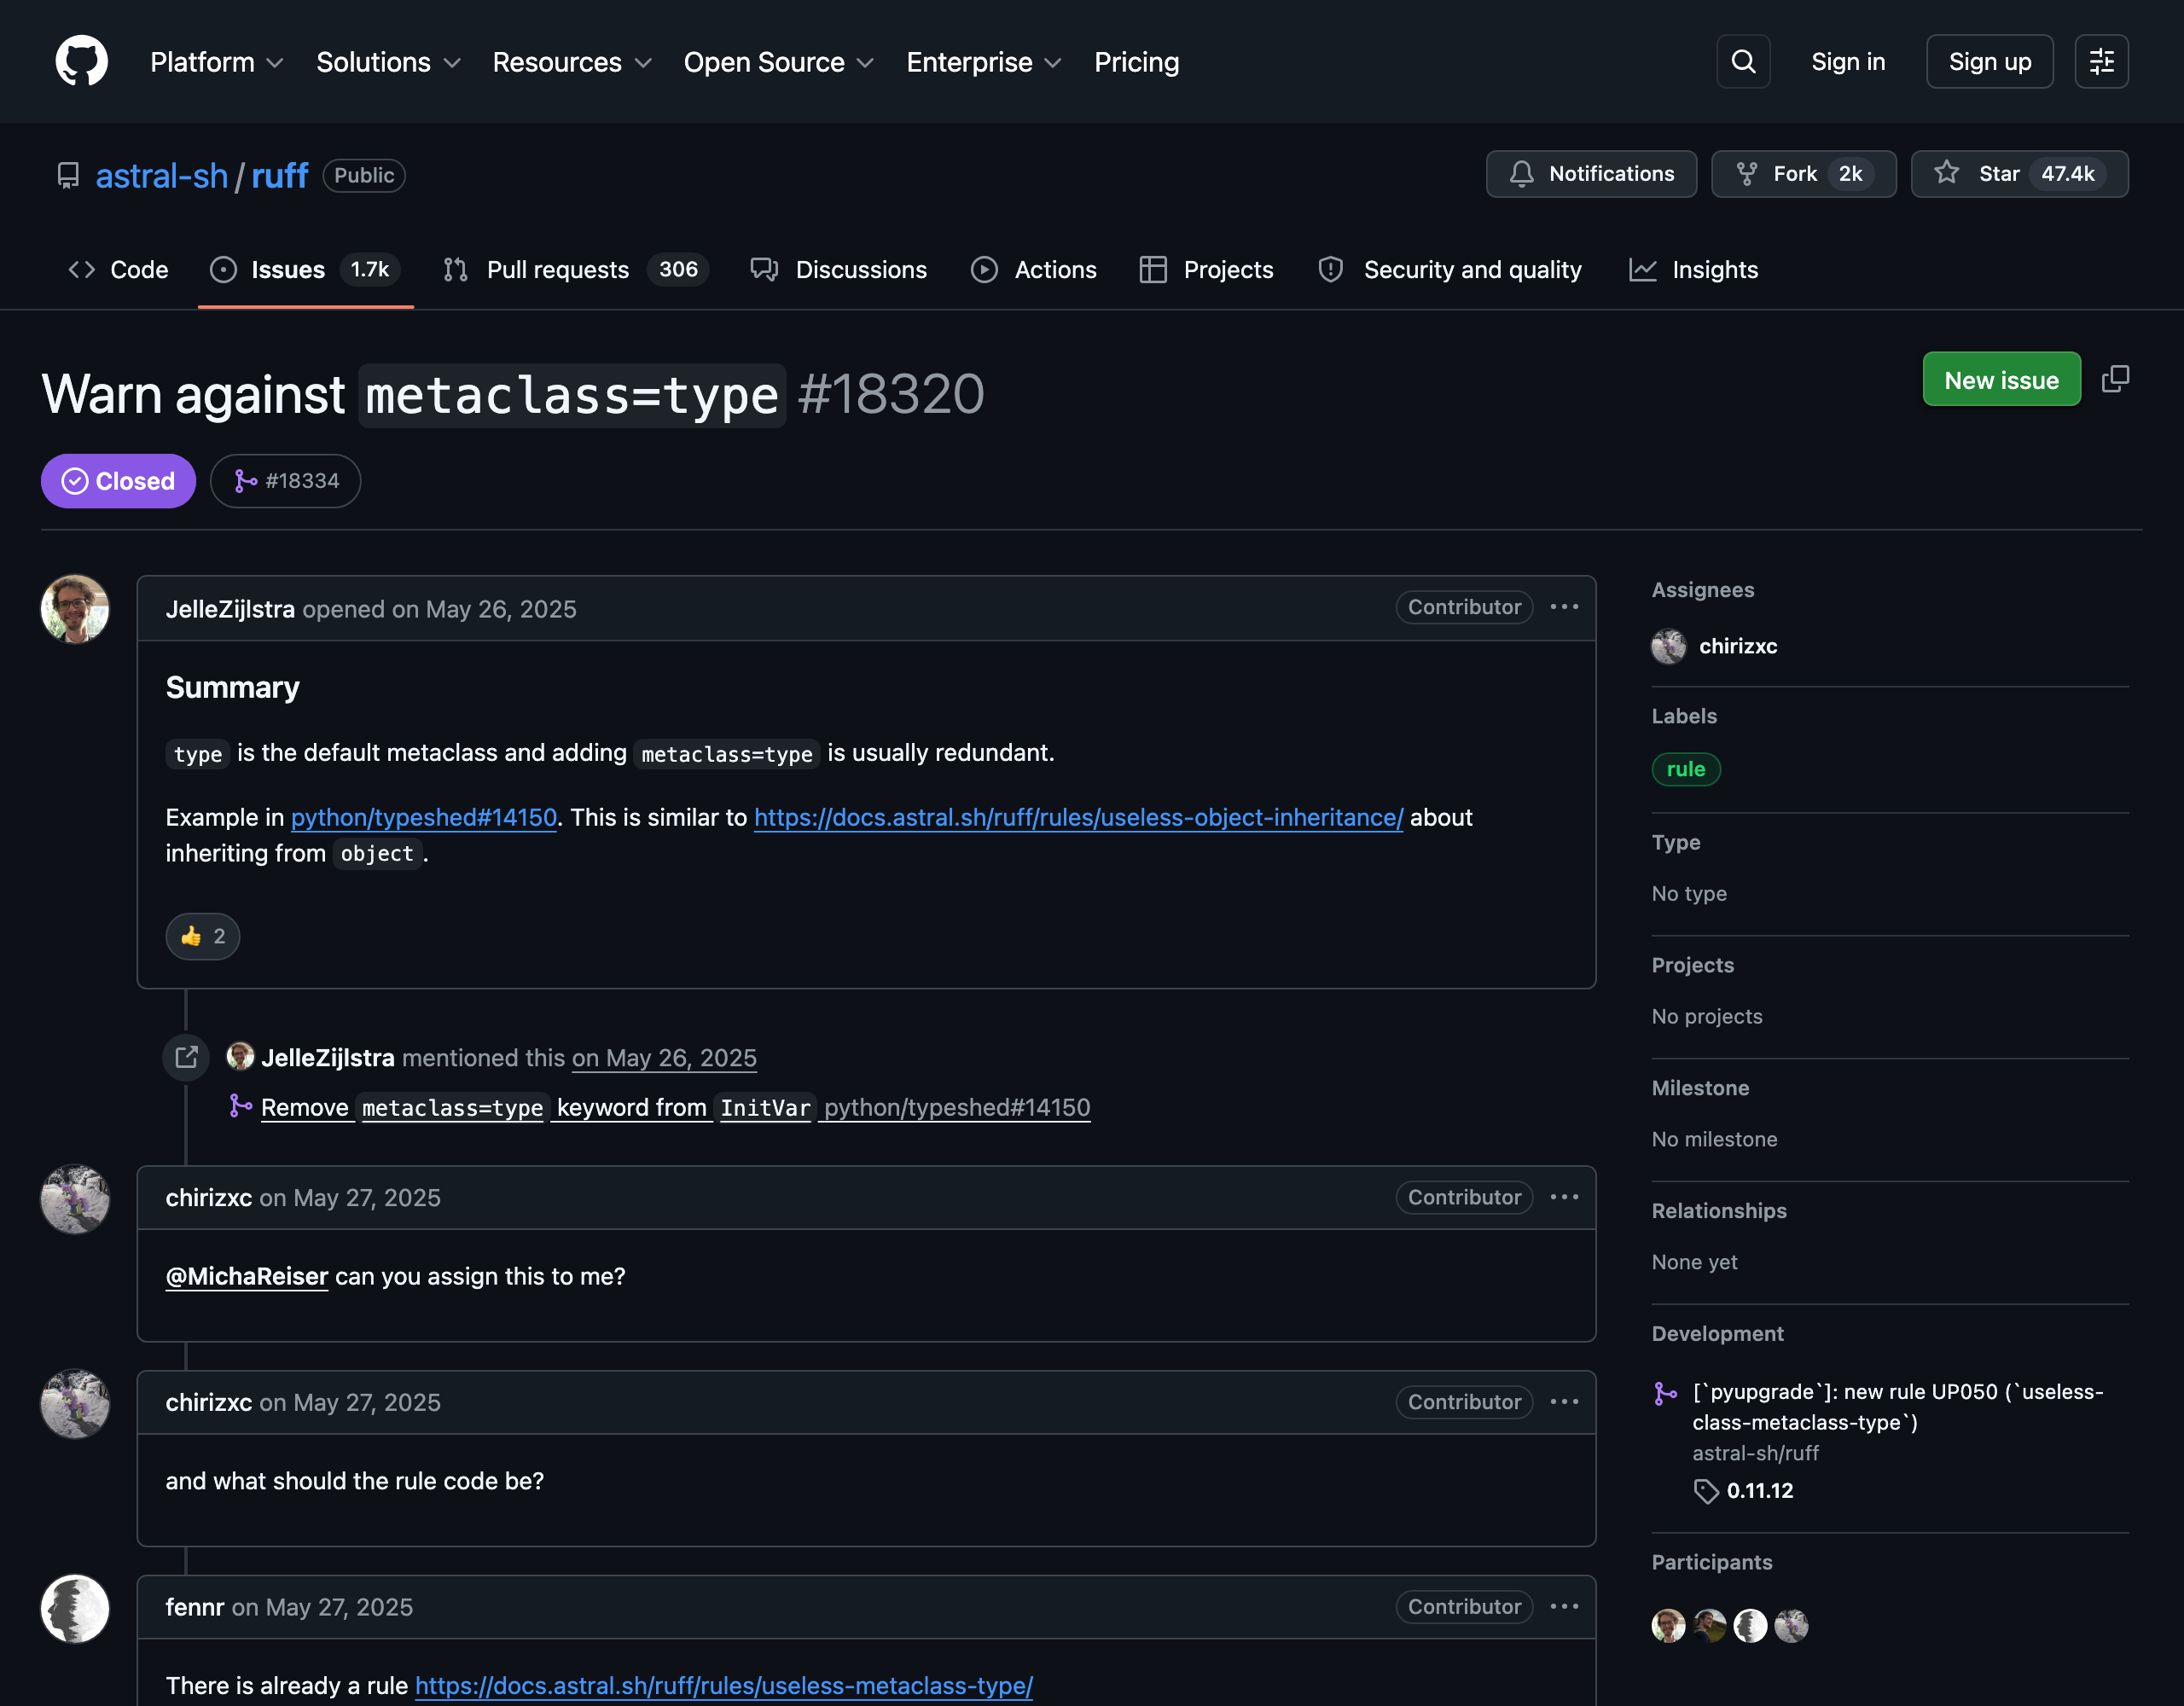
Task: Click the green New issue button
Action: pos(2001,380)
